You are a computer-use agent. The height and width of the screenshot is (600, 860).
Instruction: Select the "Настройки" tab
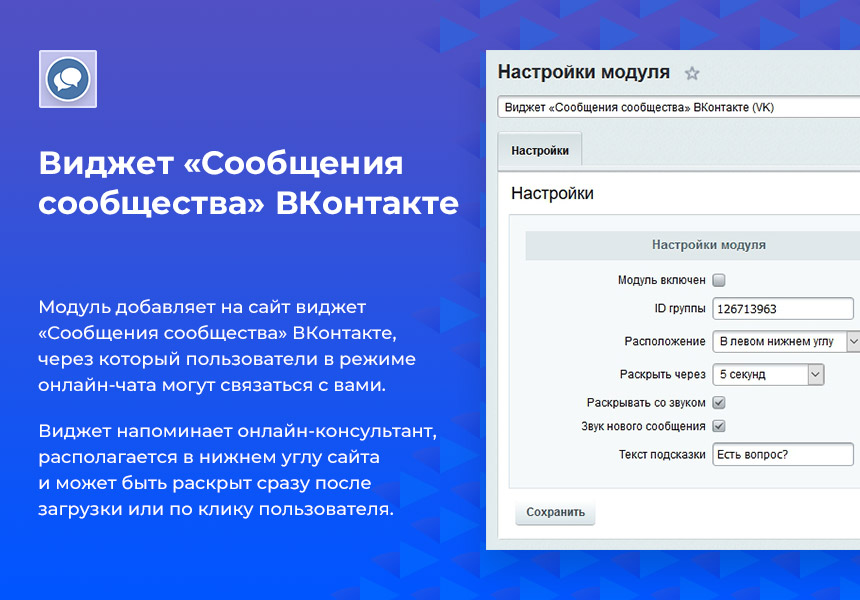point(540,149)
